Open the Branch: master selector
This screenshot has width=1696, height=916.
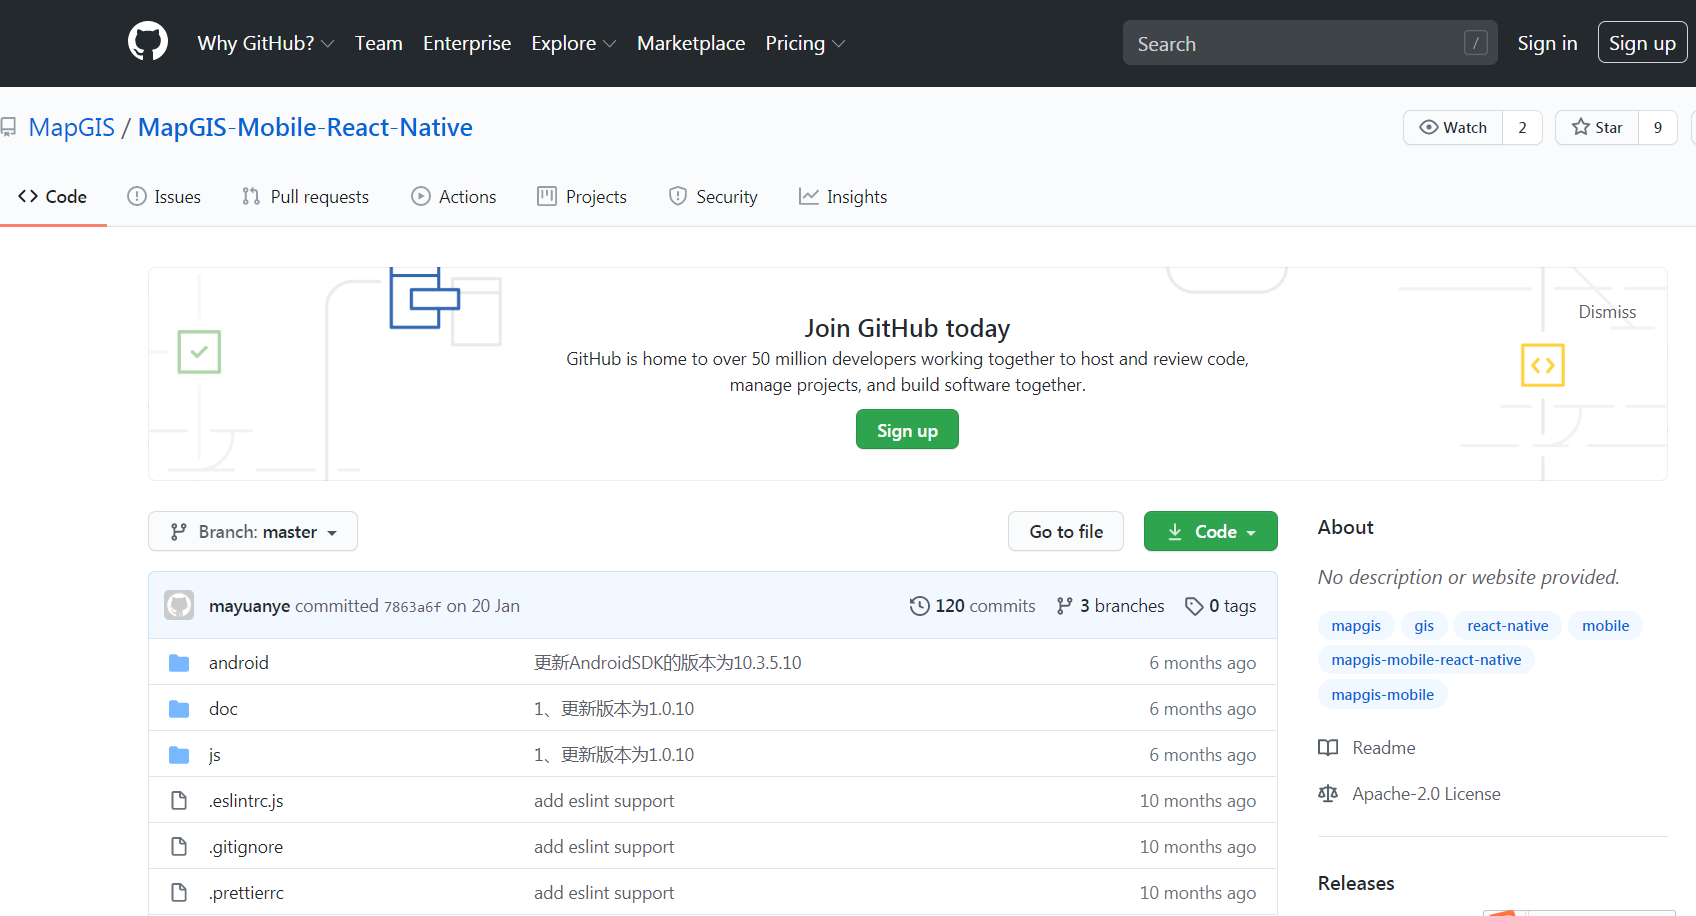coord(253,531)
